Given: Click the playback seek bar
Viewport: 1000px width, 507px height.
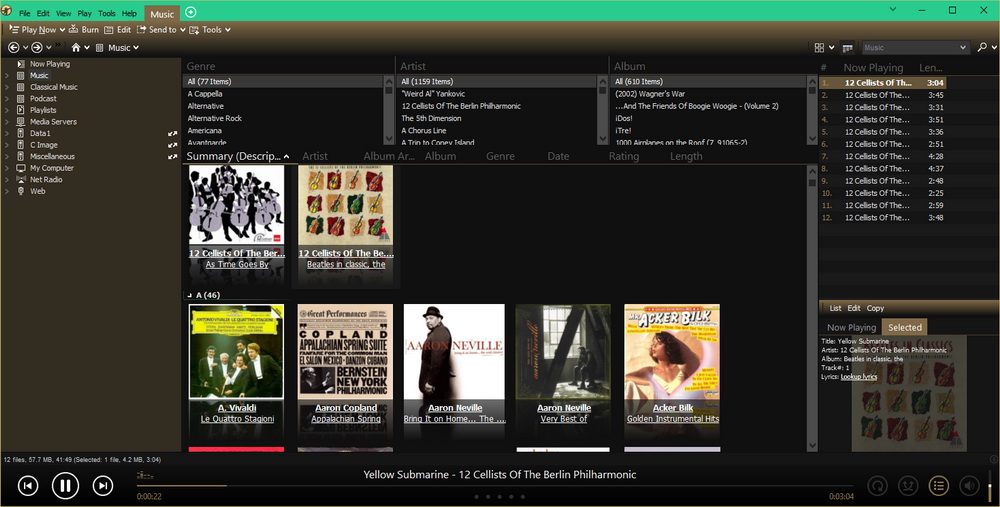Looking at the screenshot, I should pos(495,486).
